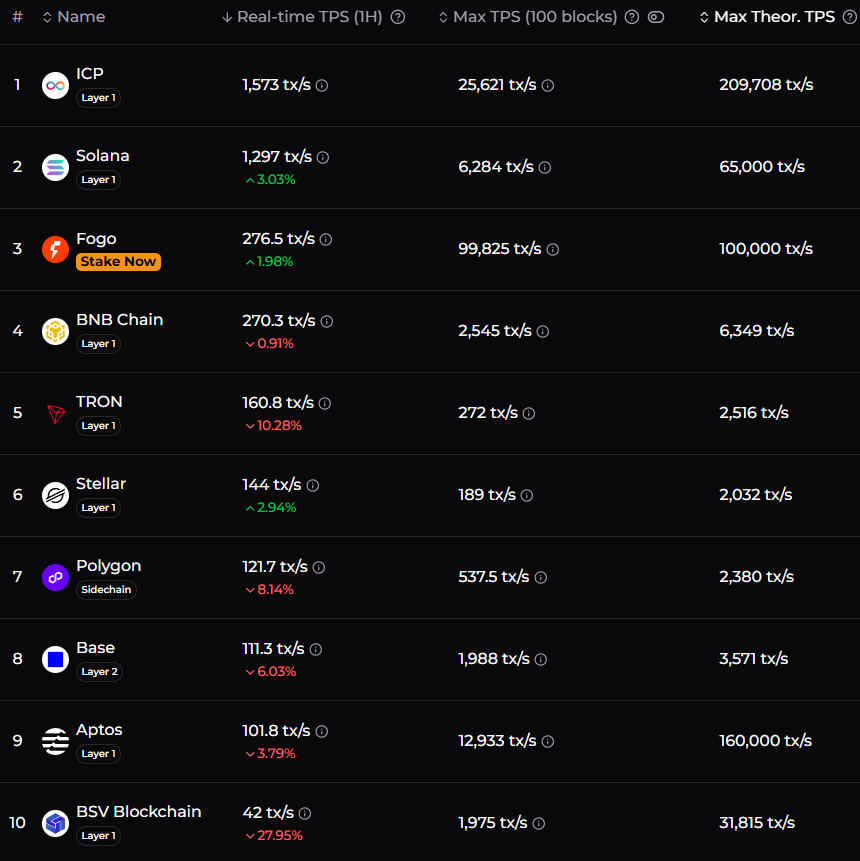
Task: Click the Layer 1 tag under TRON
Action: pos(98,426)
